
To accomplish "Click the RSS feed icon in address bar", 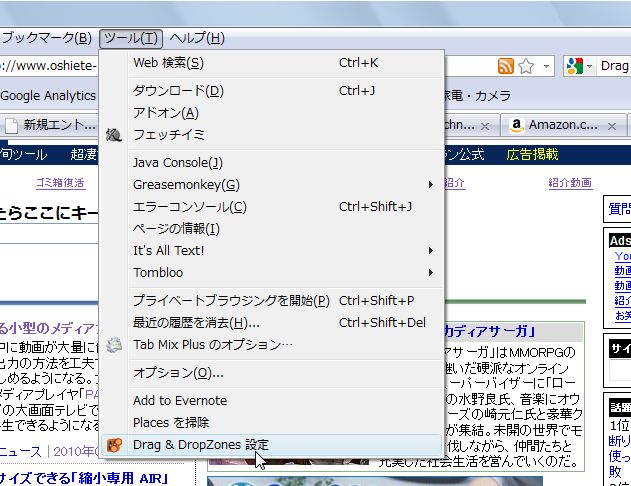I will tap(506, 66).
